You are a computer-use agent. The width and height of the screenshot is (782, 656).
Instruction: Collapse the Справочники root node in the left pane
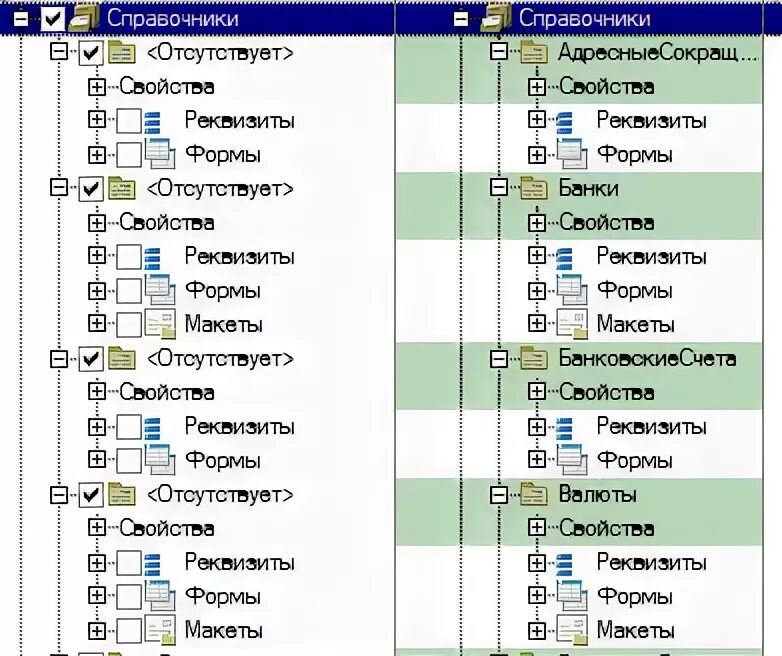[x=21, y=19]
